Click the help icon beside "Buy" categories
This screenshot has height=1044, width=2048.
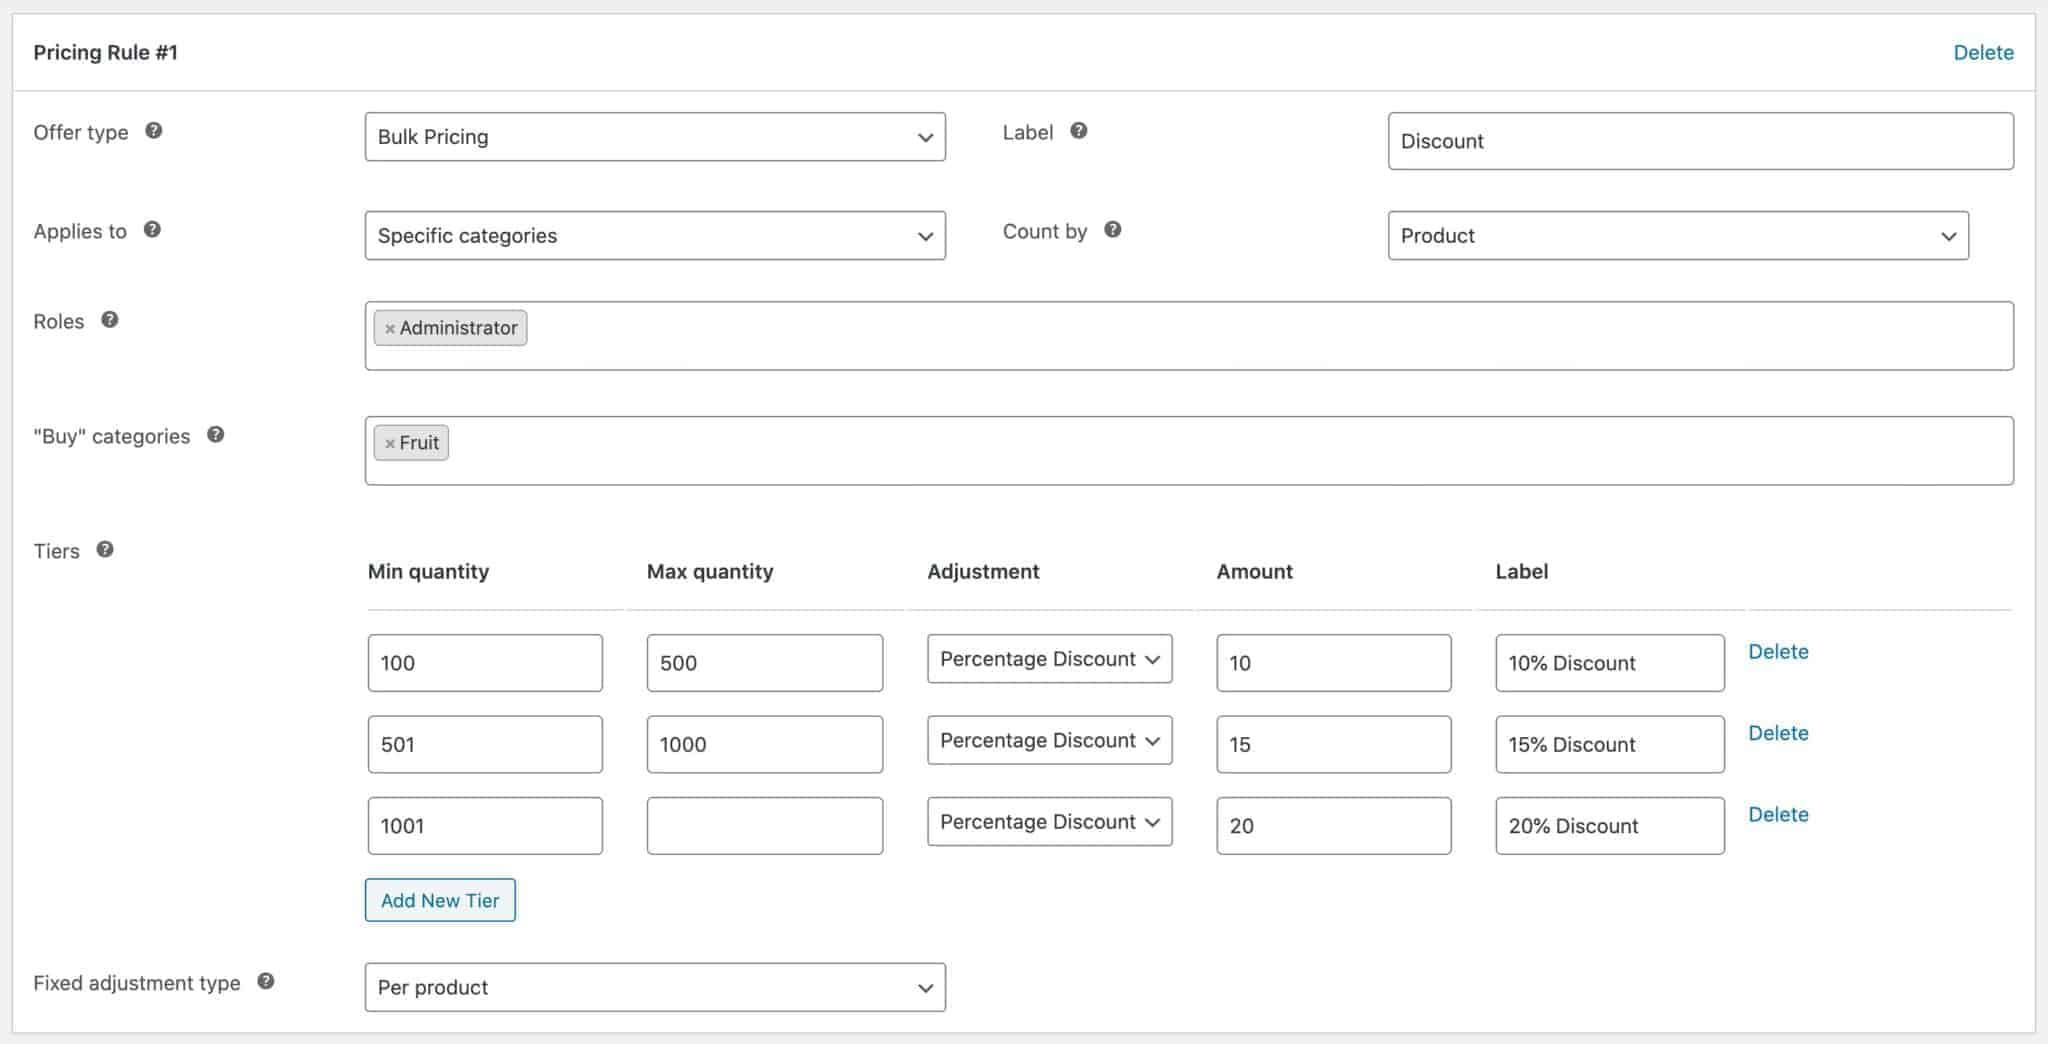(x=215, y=435)
